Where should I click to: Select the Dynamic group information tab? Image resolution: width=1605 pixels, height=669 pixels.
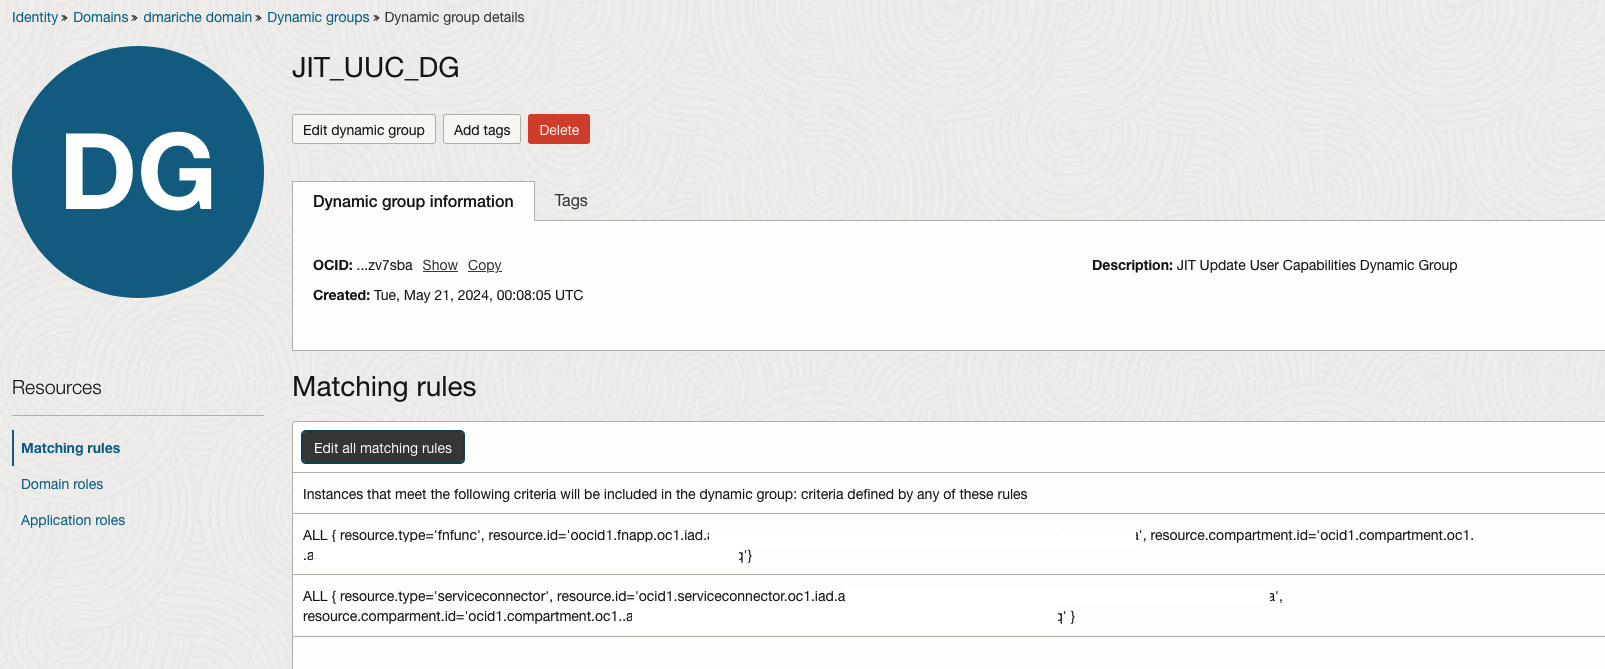click(413, 201)
